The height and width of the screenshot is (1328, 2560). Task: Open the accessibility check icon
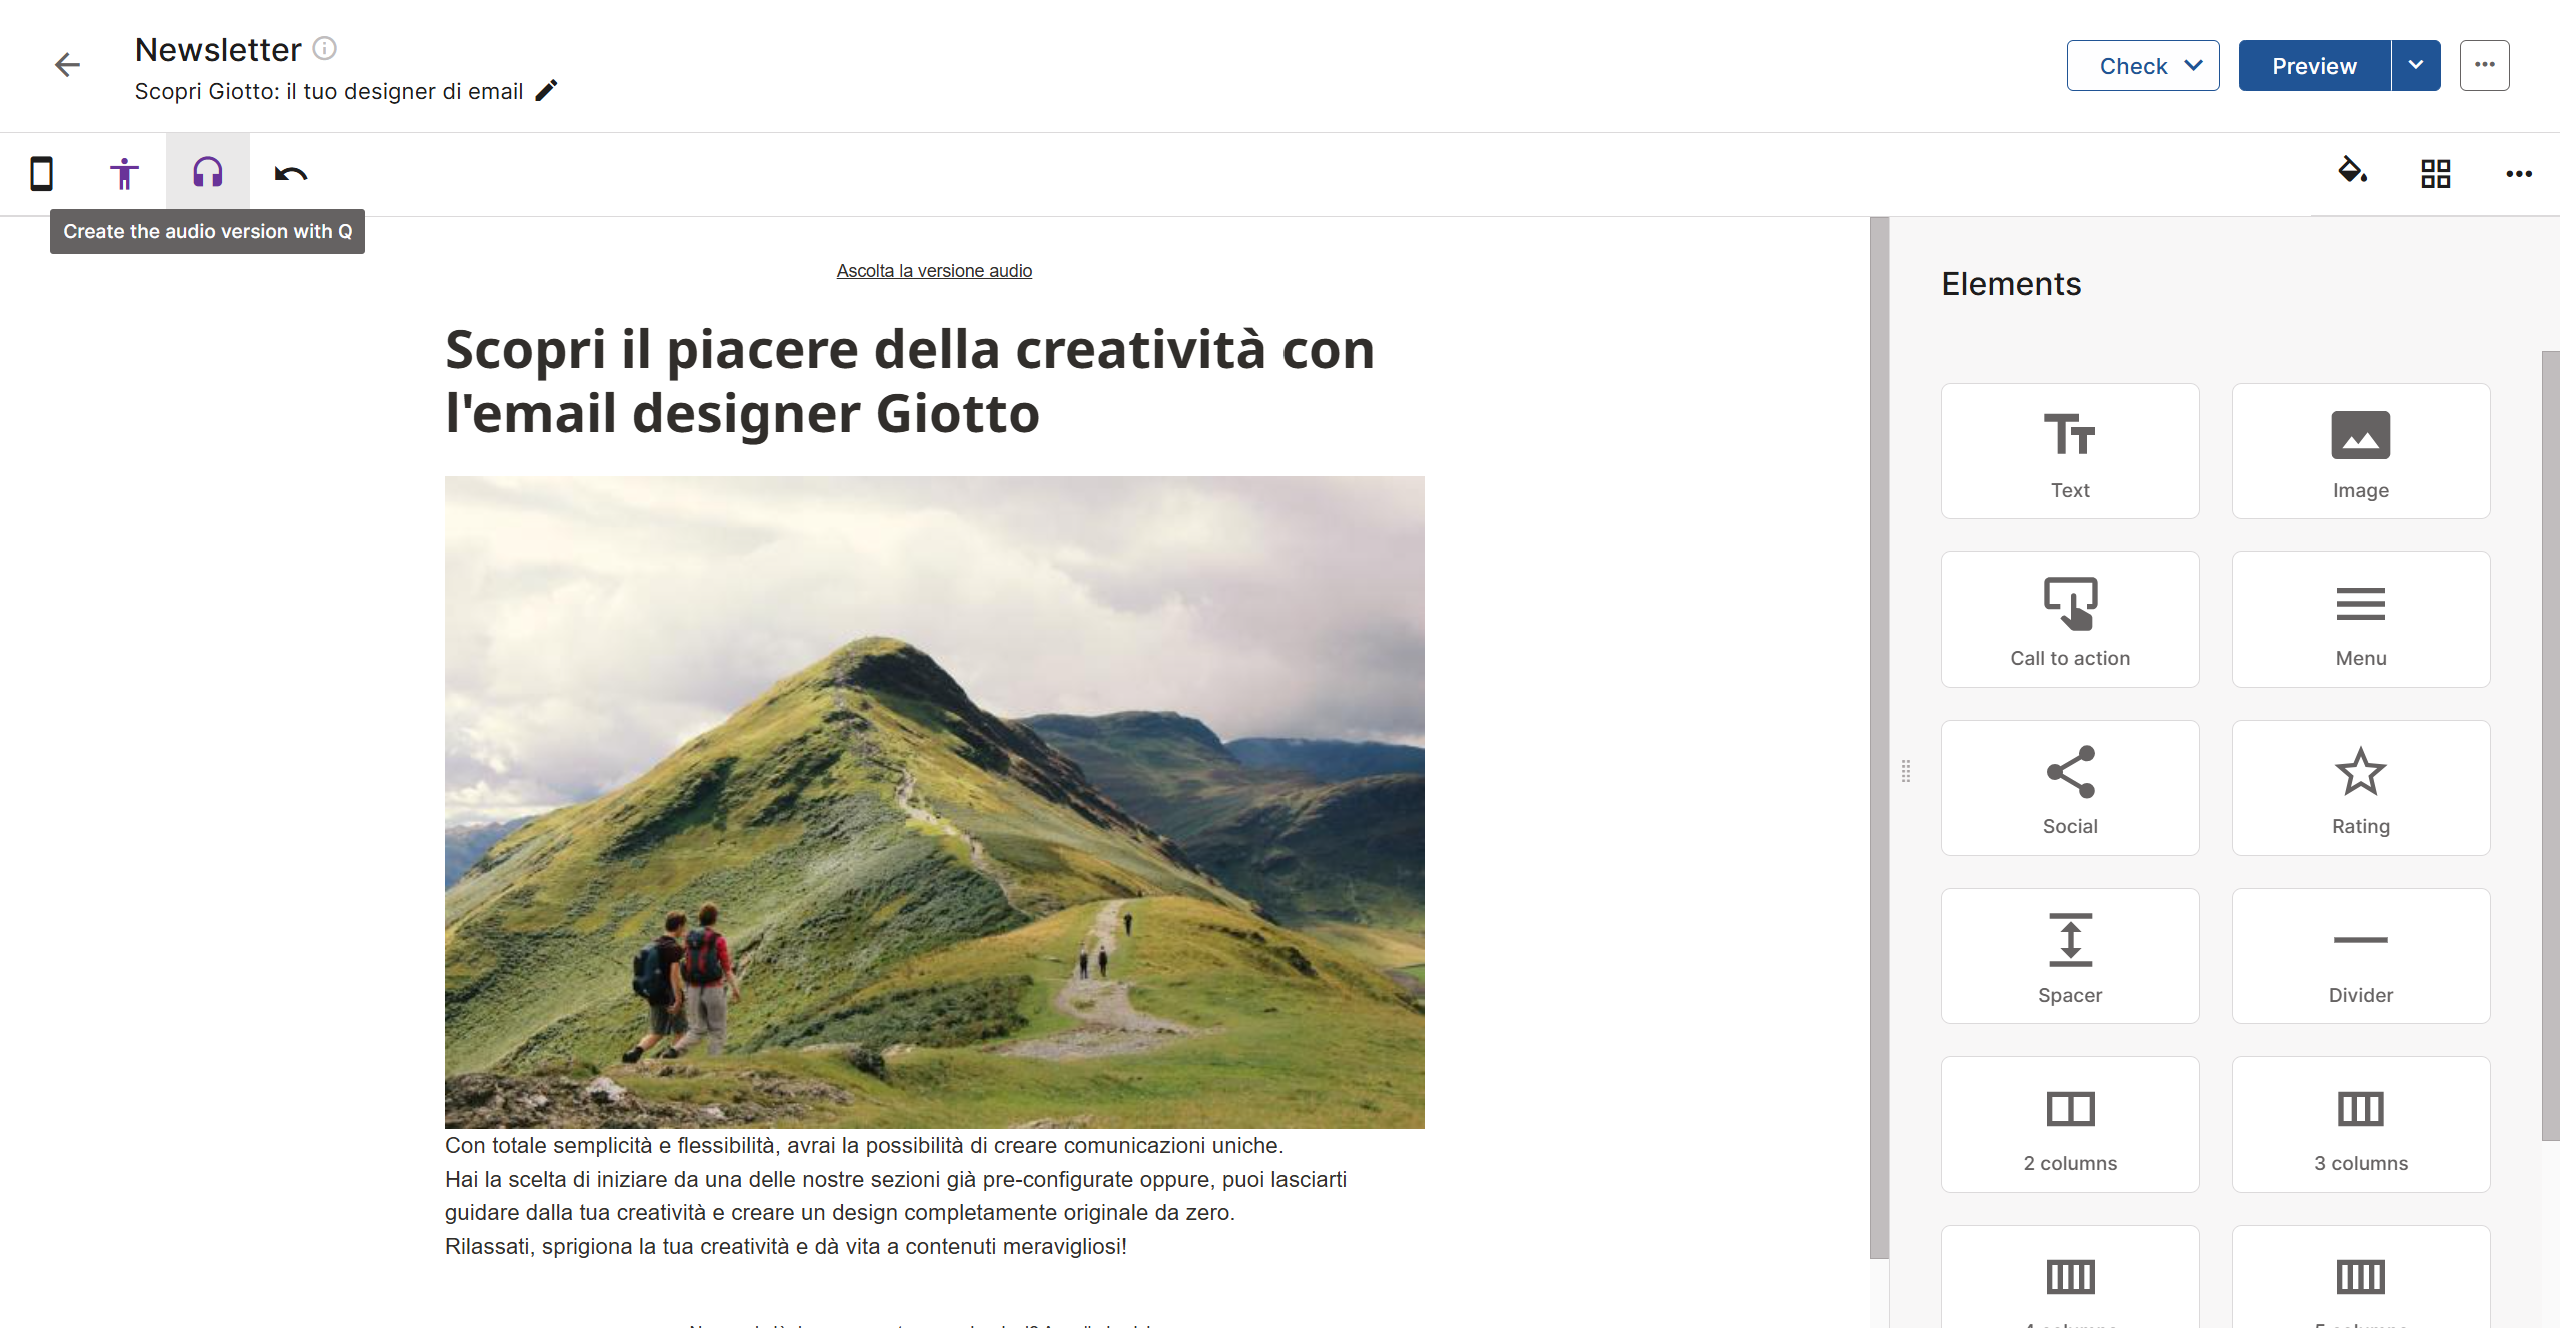pyautogui.click(x=124, y=174)
